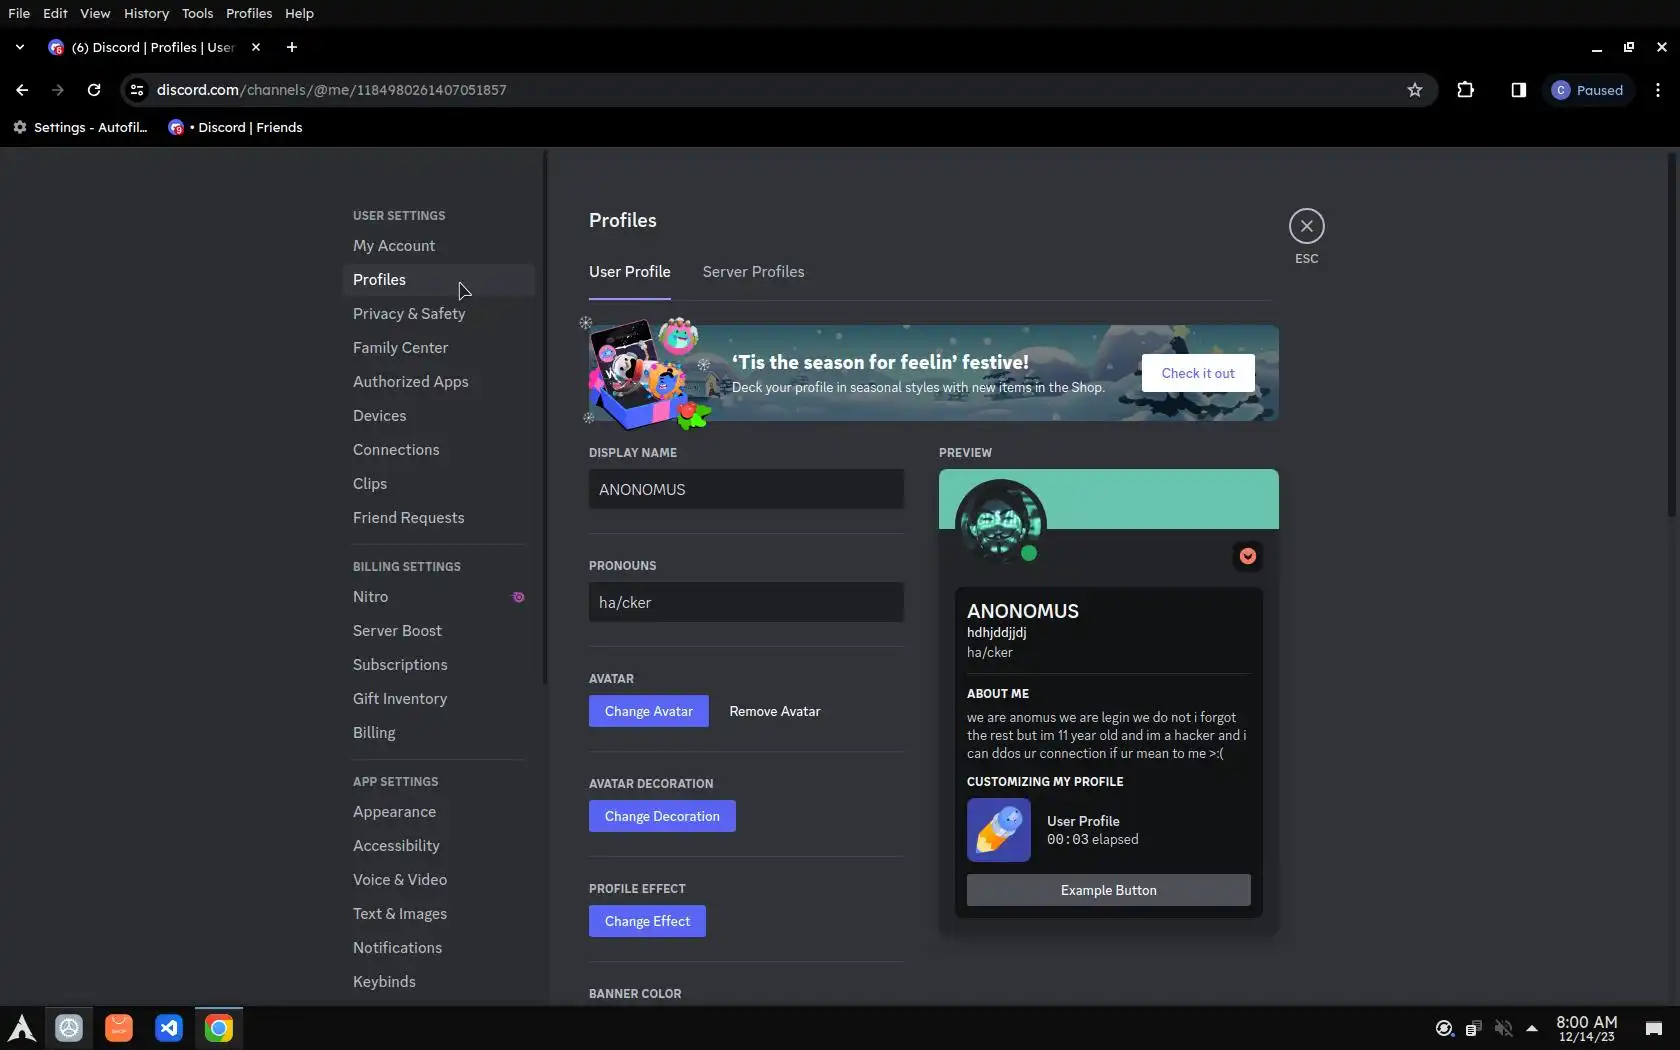The height and width of the screenshot is (1050, 1680).
Task: Open Privacy & Safety settings
Action: (438, 314)
